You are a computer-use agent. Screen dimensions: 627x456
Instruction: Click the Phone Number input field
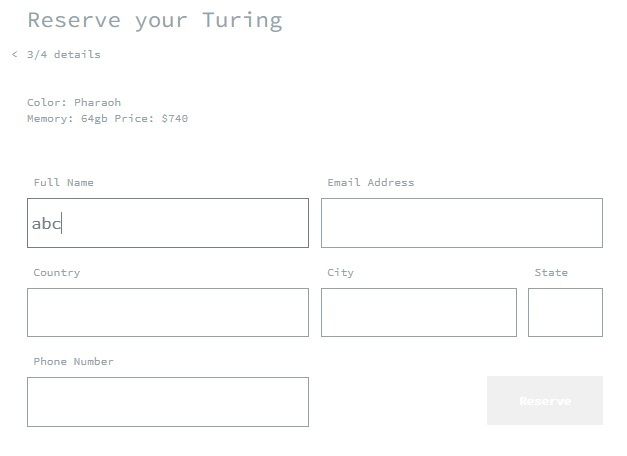point(168,401)
